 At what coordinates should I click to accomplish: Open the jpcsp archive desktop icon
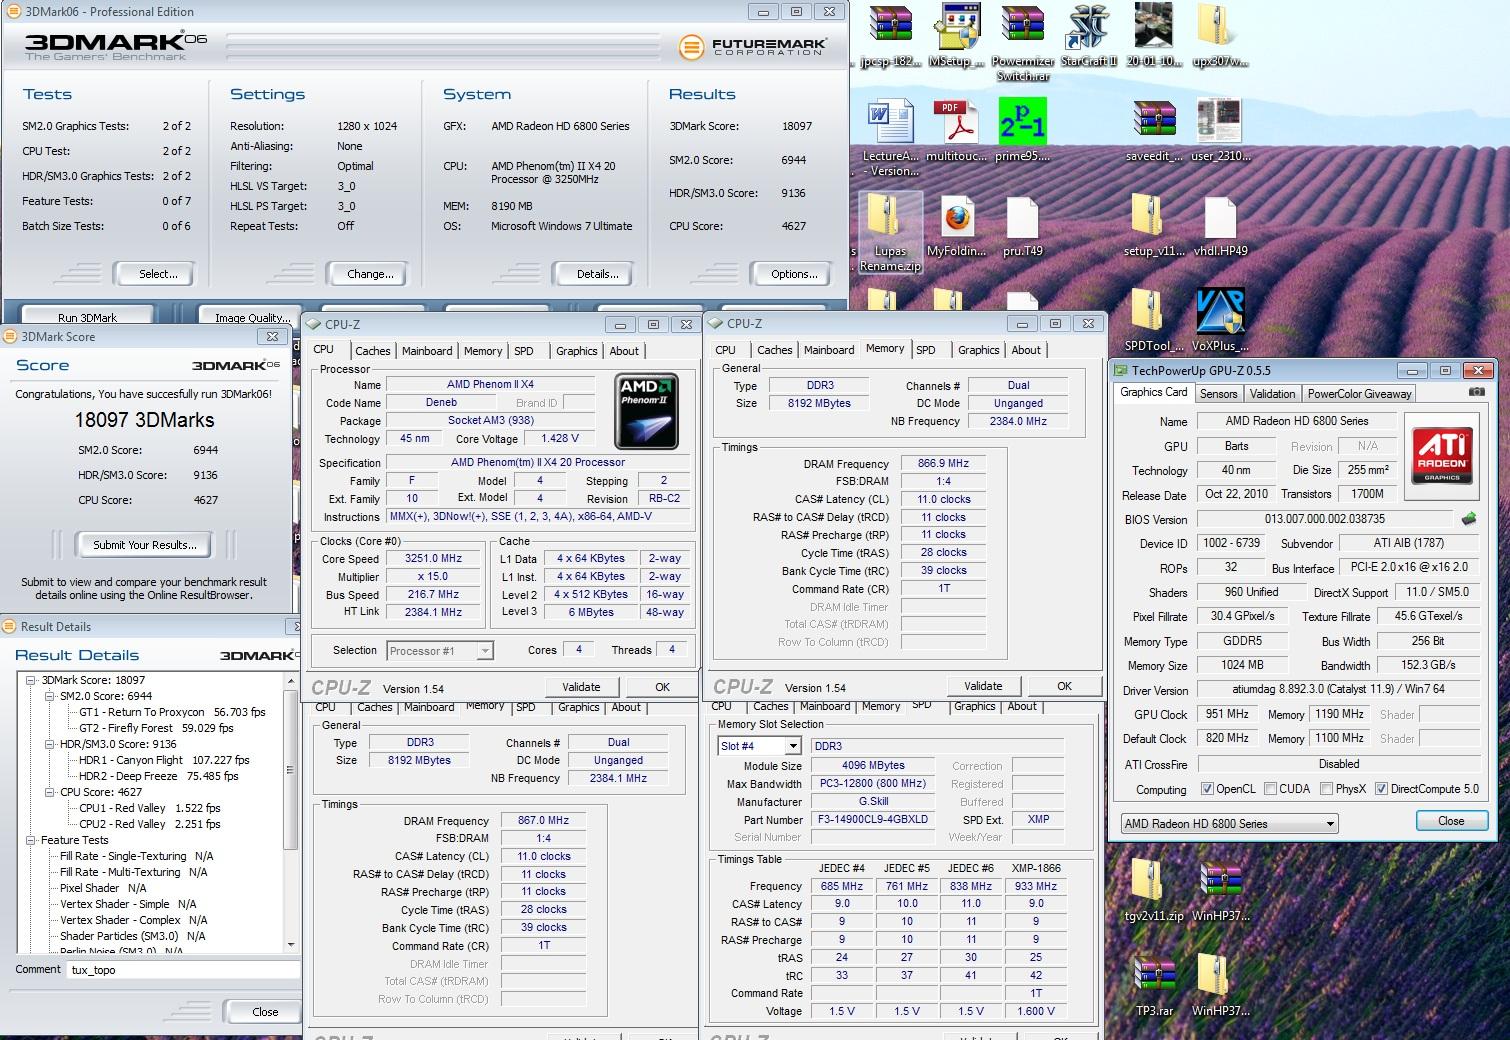890,36
